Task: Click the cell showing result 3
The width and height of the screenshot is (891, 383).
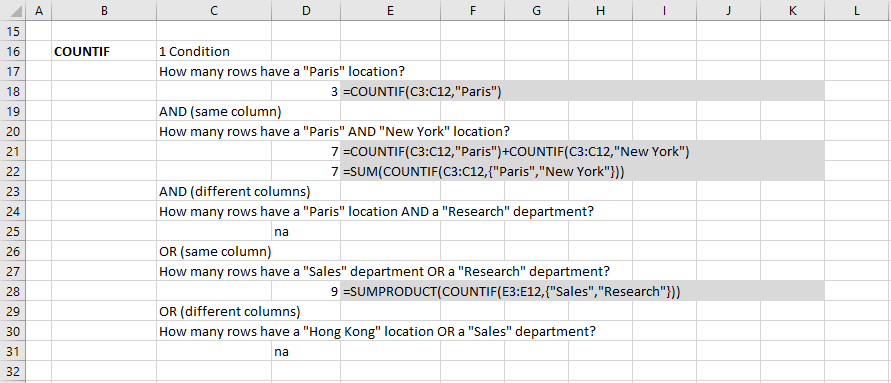Action: pos(306,91)
